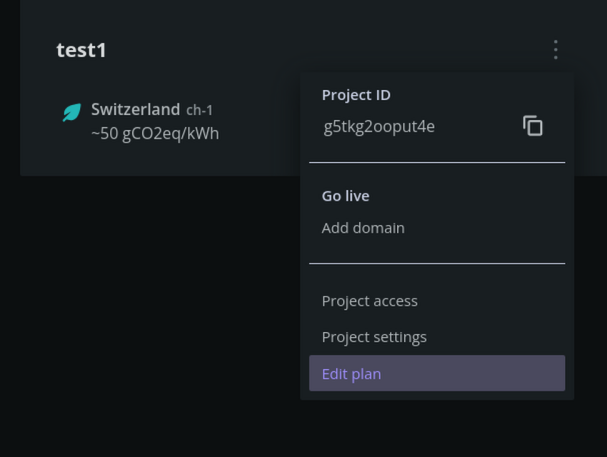The image size is (607, 457).
Task: Click the Go live section heading
Action: point(345,196)
